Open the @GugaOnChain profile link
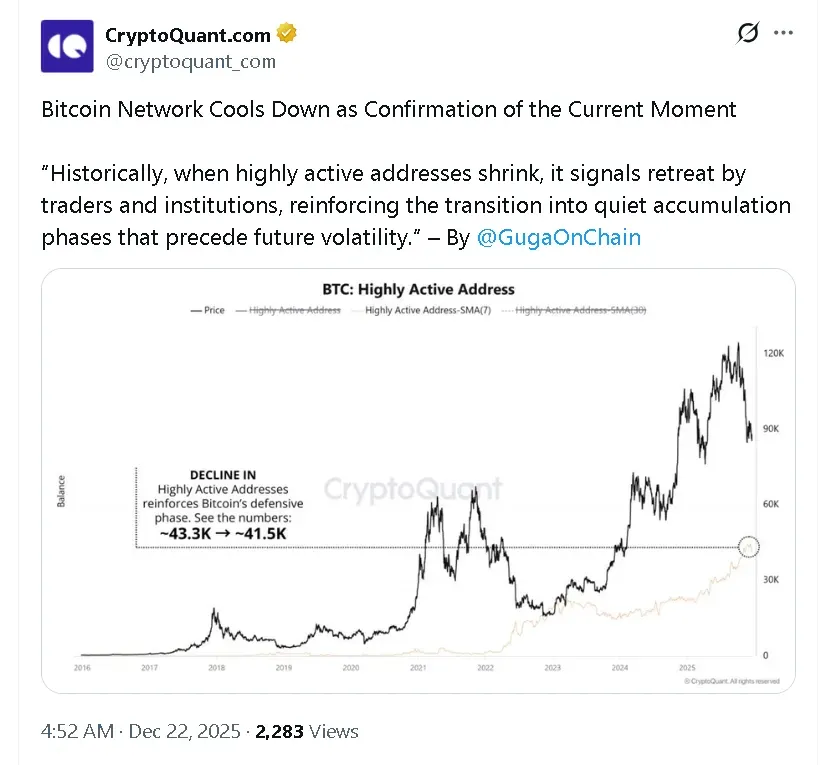The image size is (839, 765). pyautogui.click(x=558, y=237)
